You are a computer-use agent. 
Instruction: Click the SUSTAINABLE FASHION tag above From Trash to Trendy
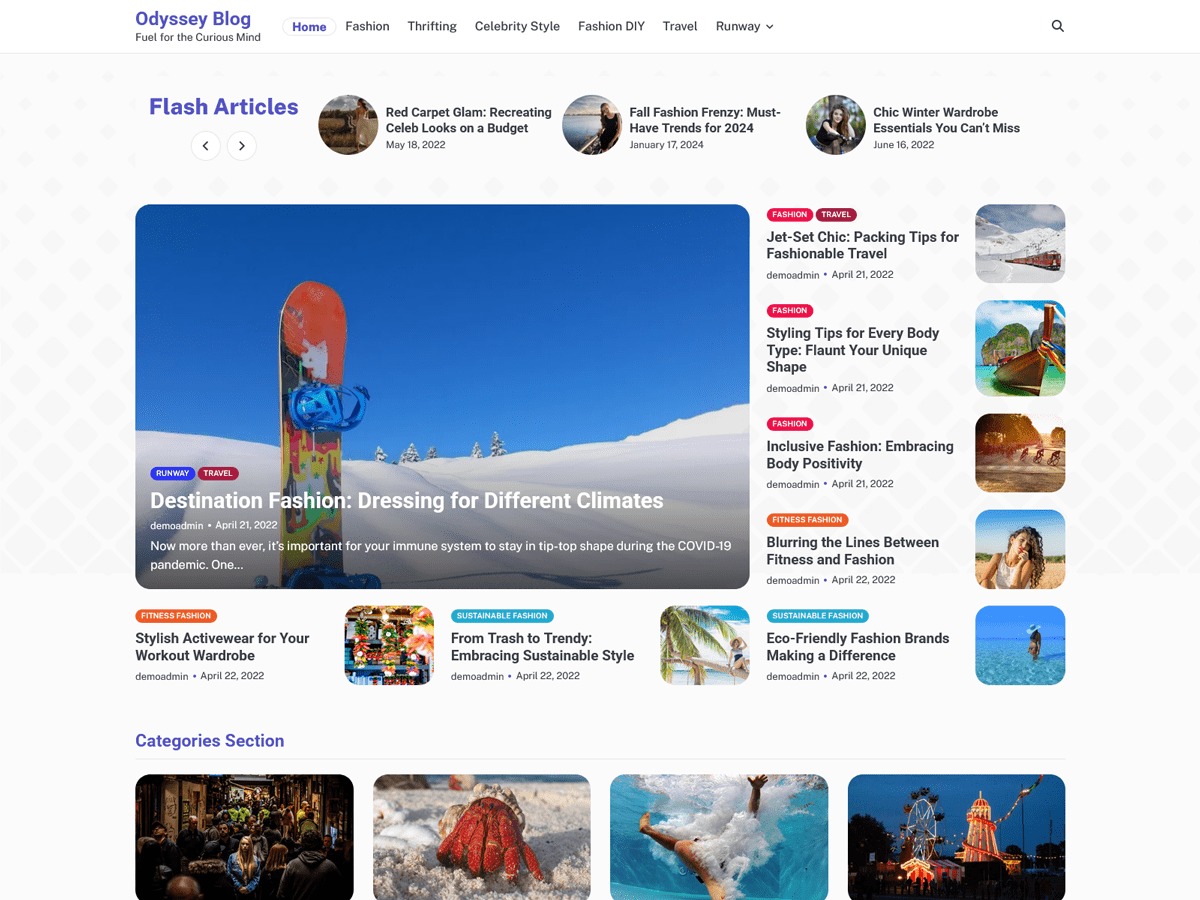coord(502,615)
